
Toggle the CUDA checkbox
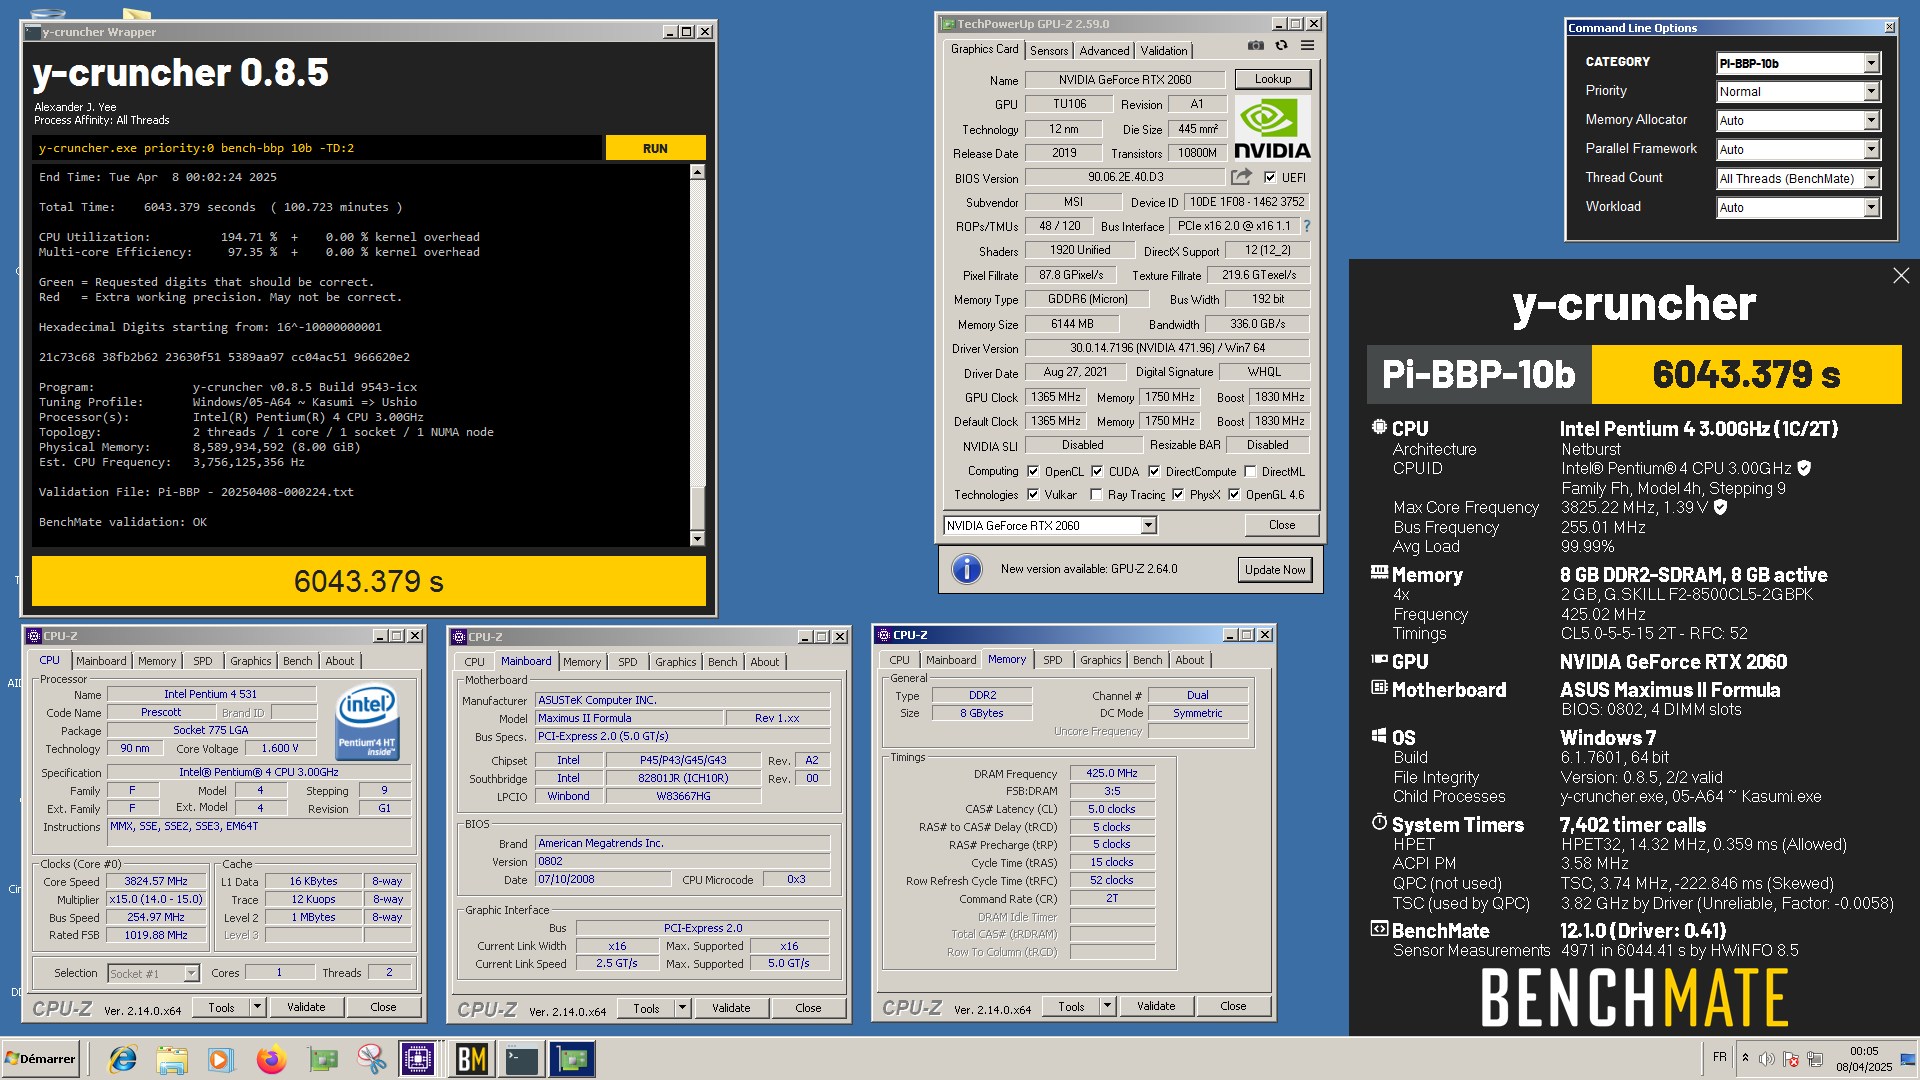[x=1097, y=471]
